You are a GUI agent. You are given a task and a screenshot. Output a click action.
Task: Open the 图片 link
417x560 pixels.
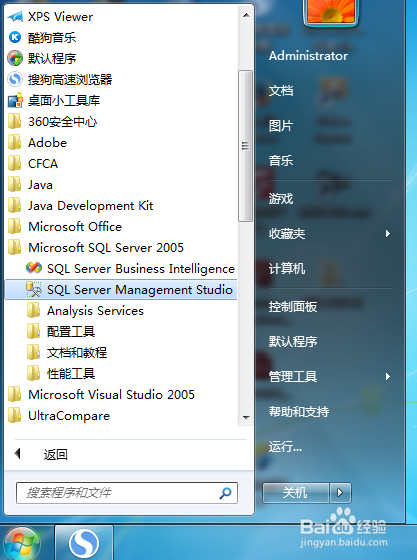pyautogui.click(x=281, y=125)
